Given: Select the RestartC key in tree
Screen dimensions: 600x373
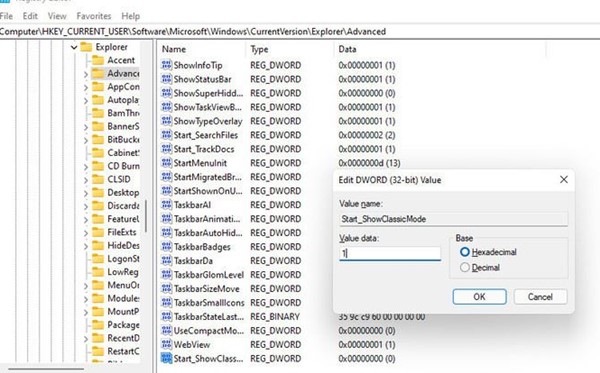Looking at the screenshot, I should [x=123, y=351].
